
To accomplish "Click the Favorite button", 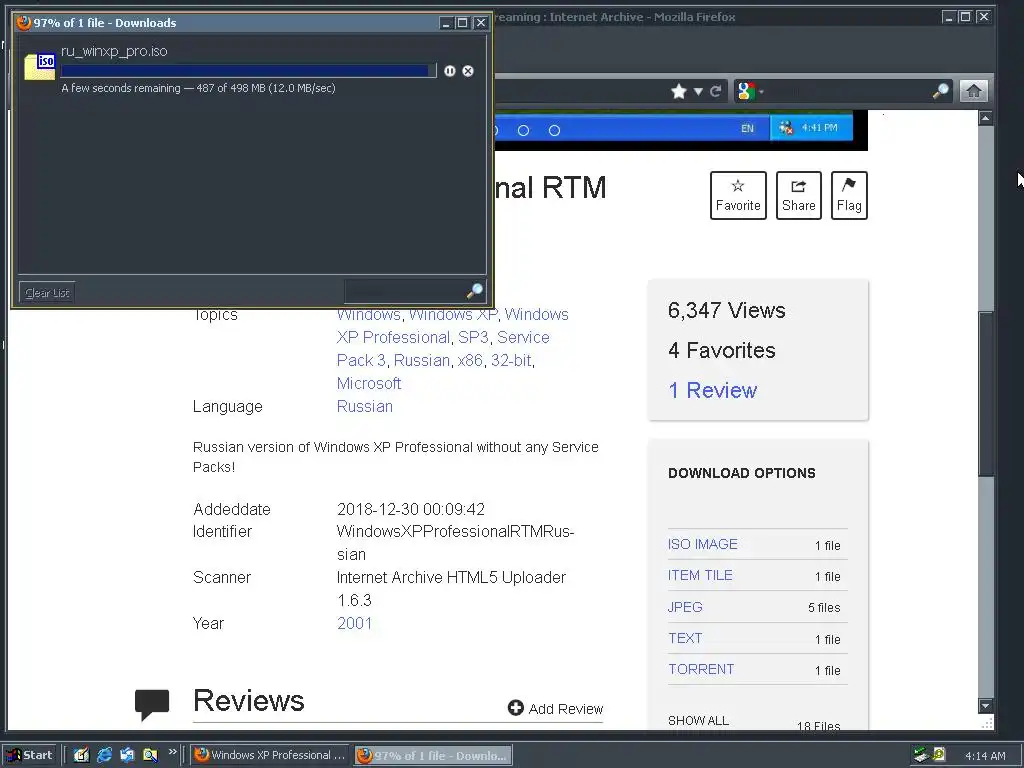I will click(738, 195).
